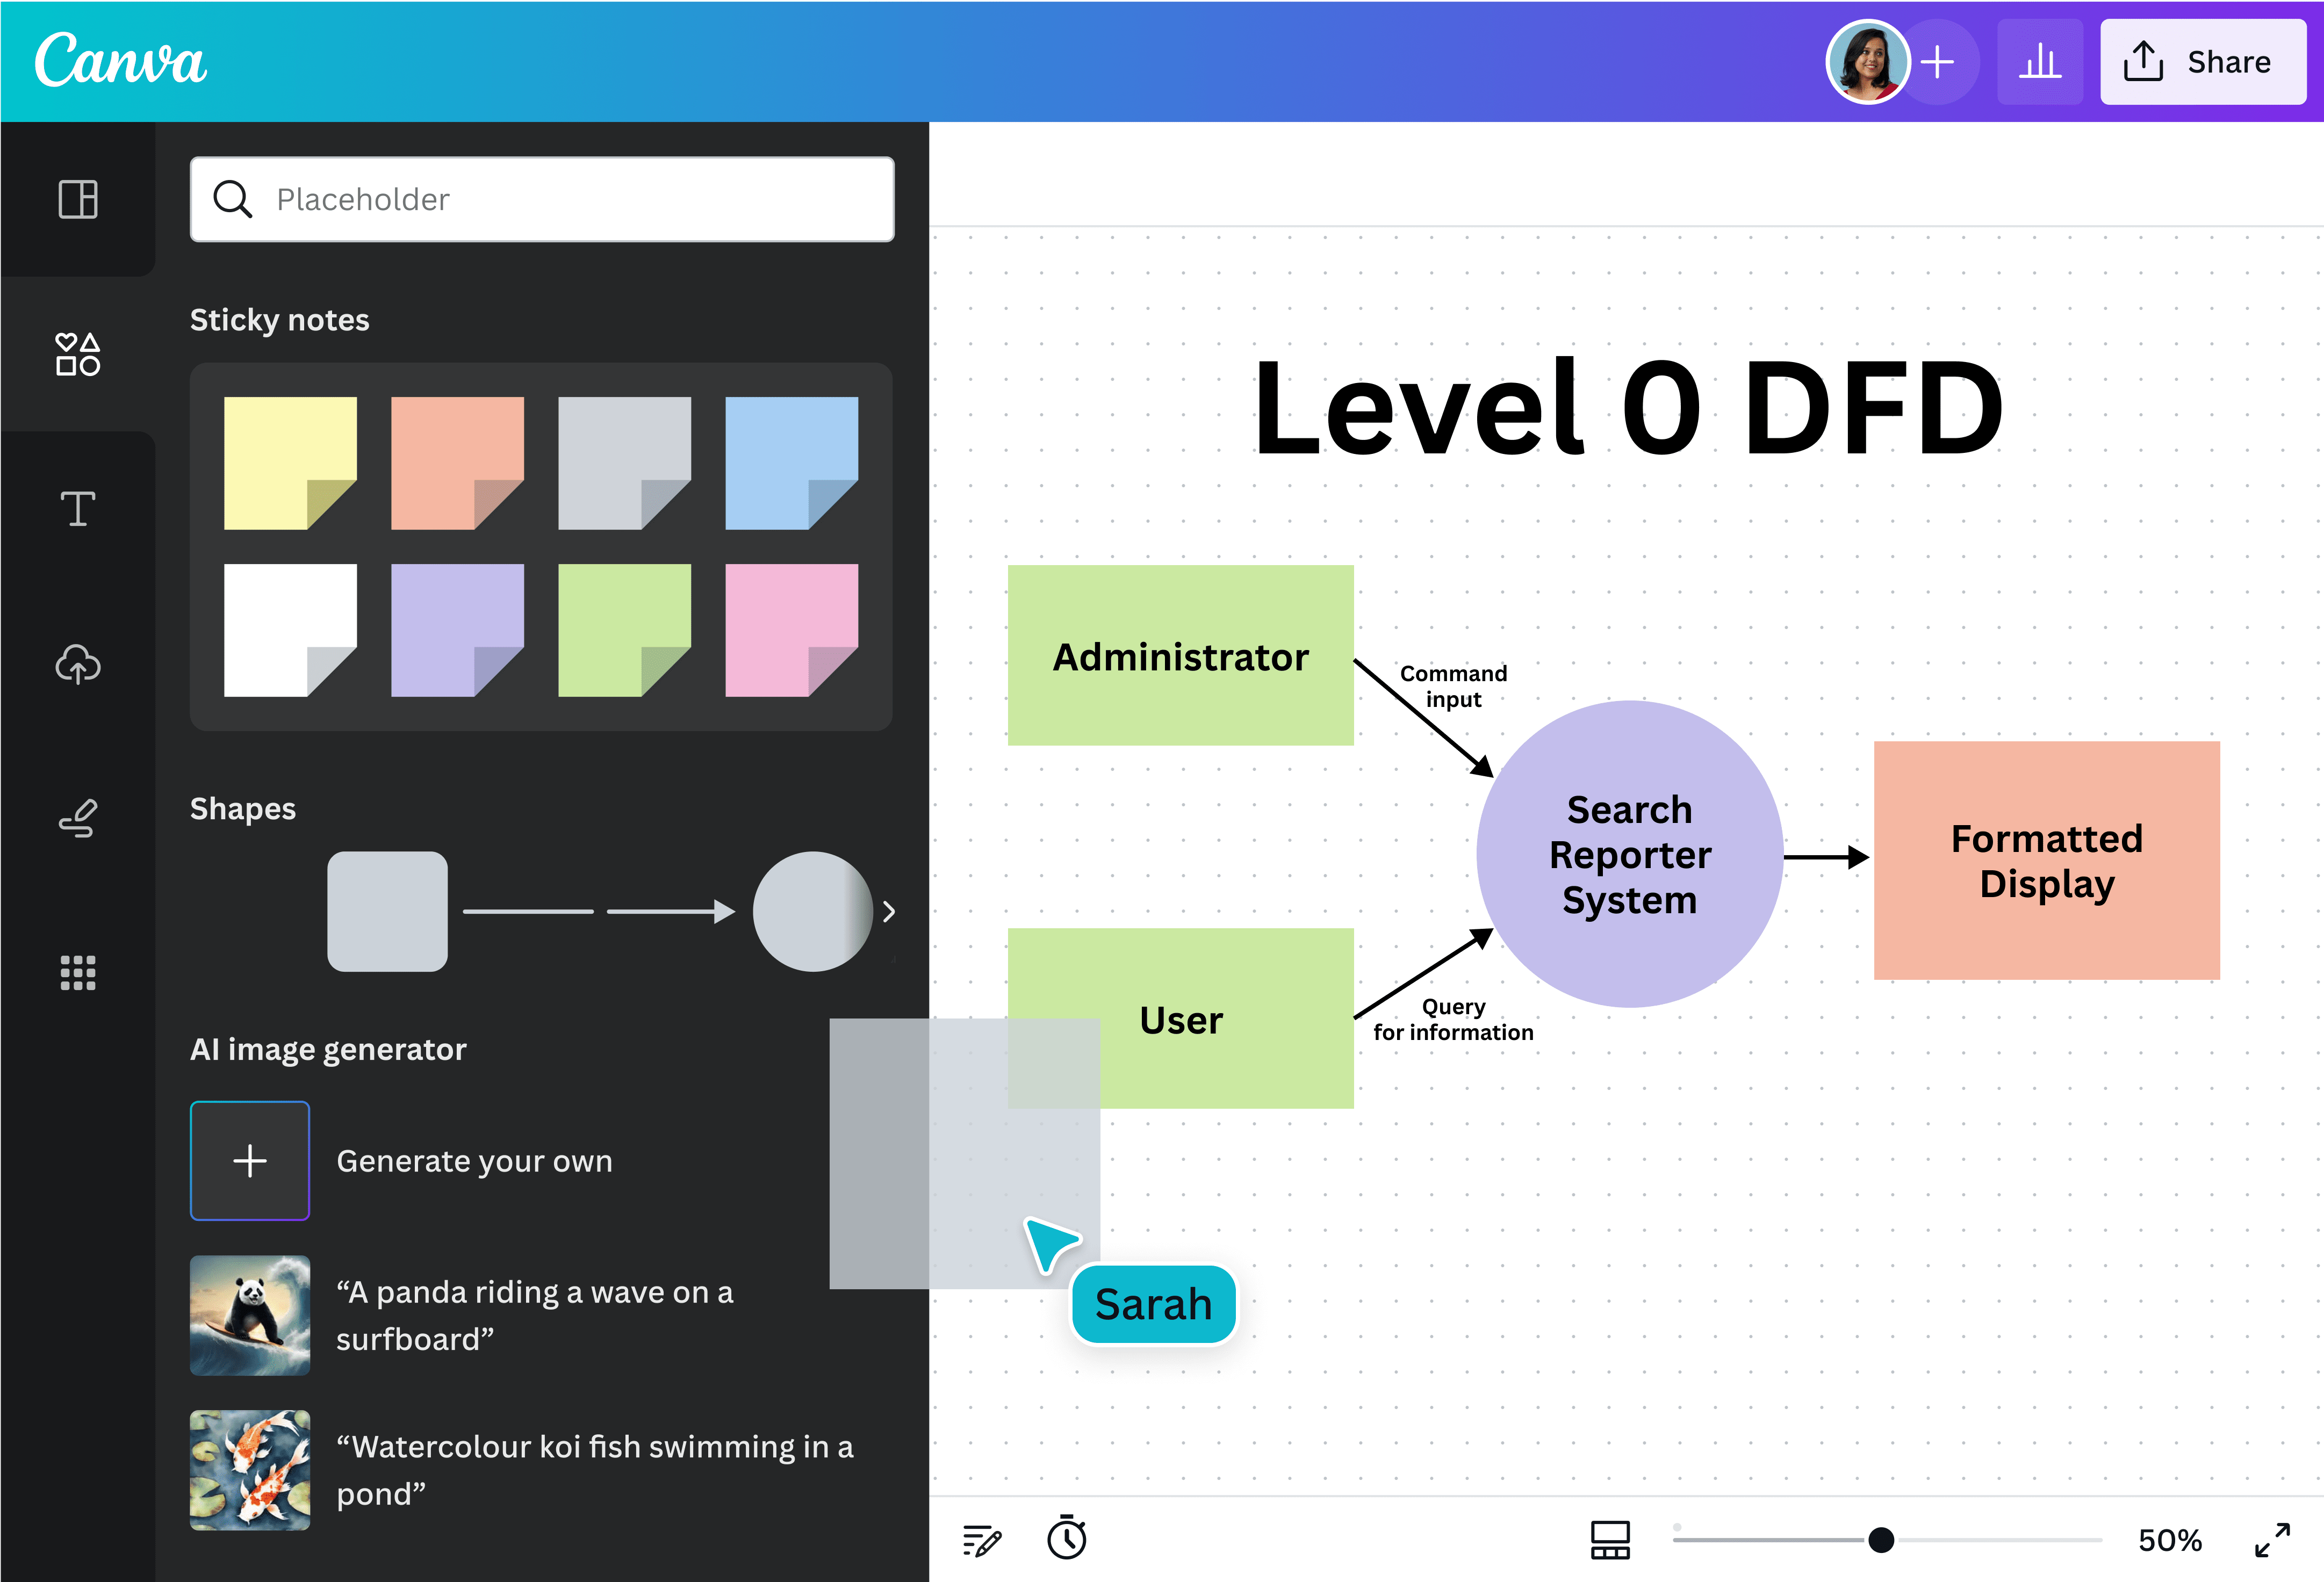
Task: Expand the Shapes section with the chevron
Action: click(x=888, y=911)
